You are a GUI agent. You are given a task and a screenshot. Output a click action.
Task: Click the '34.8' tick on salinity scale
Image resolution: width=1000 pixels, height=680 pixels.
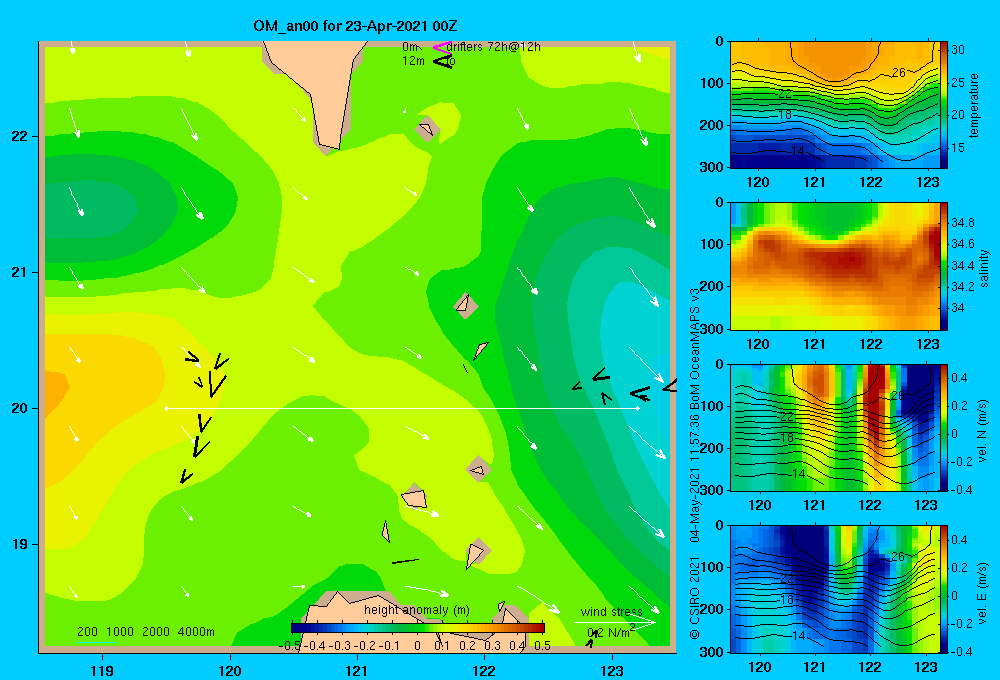pyautogui.click(x=962, y=223)
